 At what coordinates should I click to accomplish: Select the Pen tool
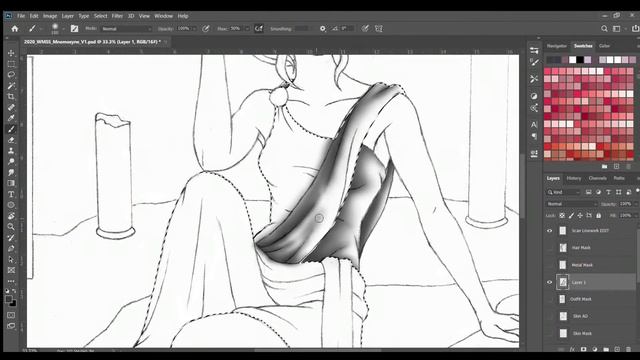click(x=11, y=248)
